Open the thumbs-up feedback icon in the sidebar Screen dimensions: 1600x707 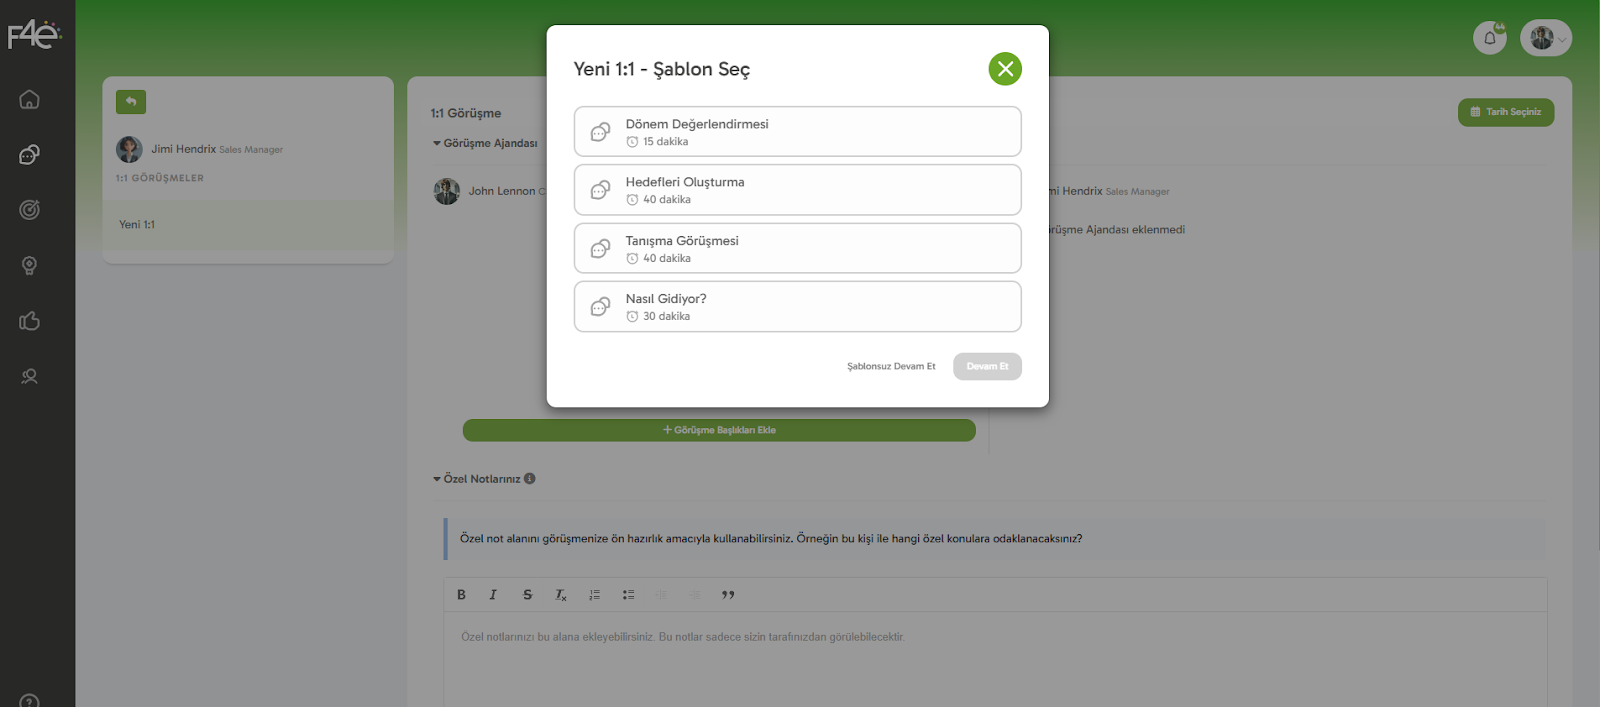30,321
